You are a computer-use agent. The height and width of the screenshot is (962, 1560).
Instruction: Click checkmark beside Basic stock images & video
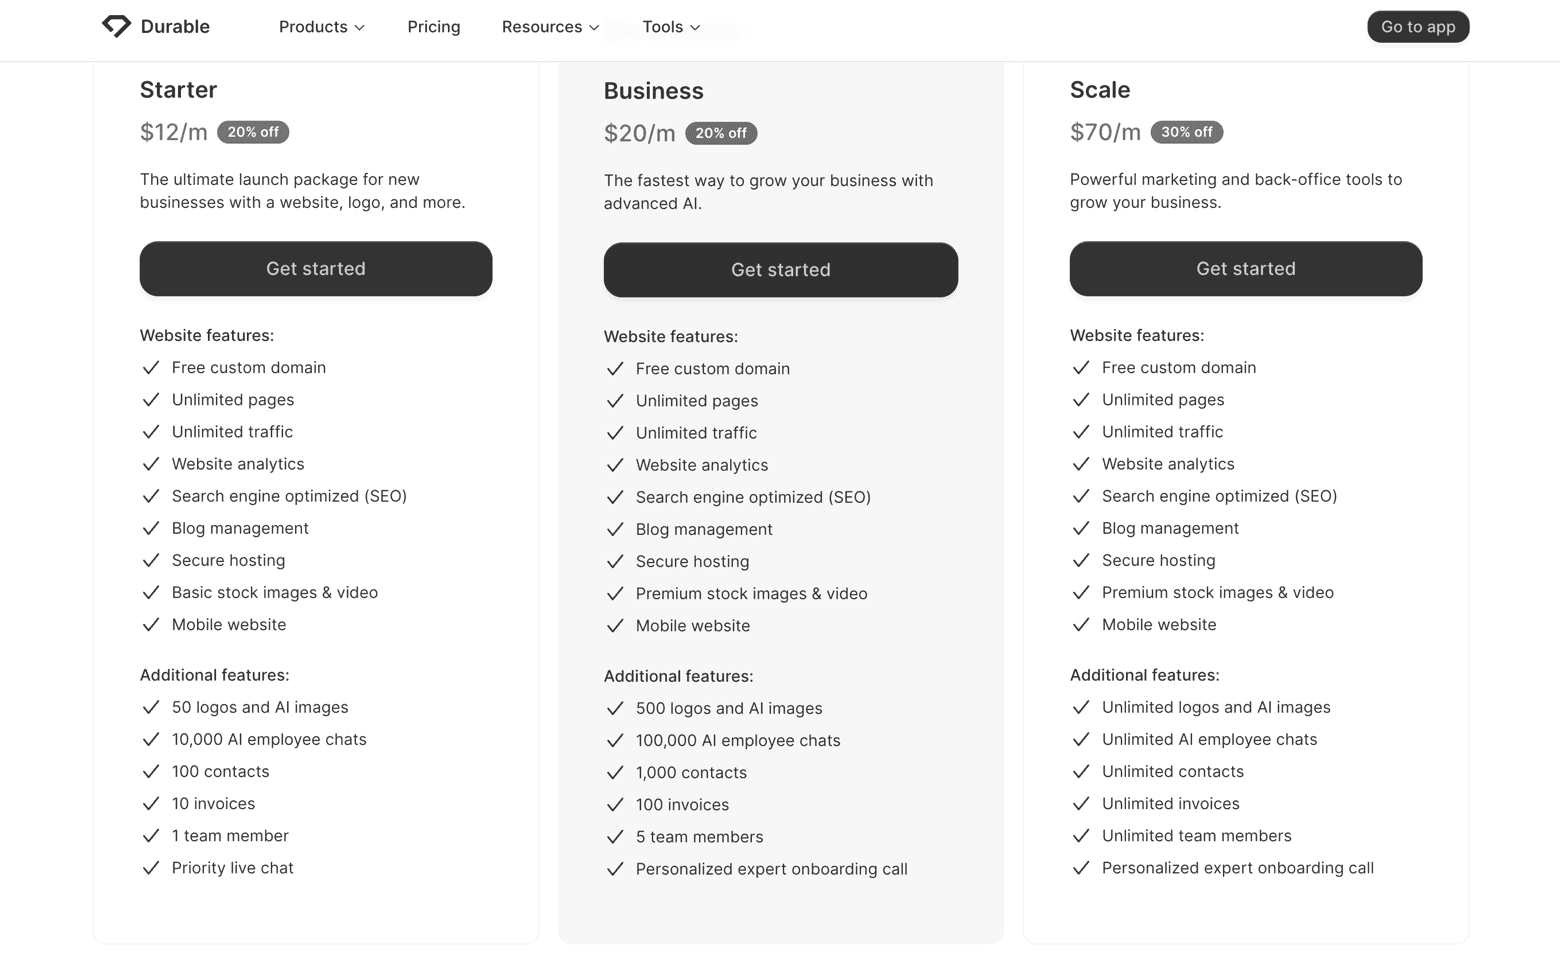[x=151, y=593]
